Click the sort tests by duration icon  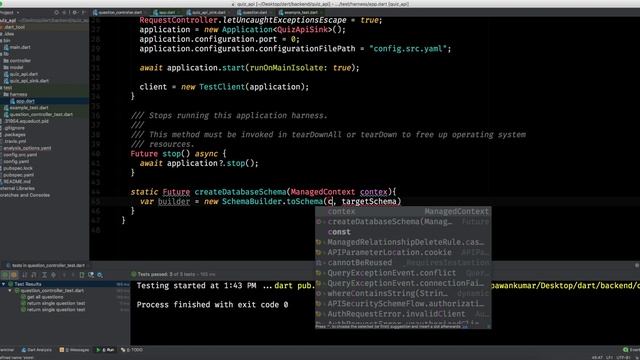[34, 275]
